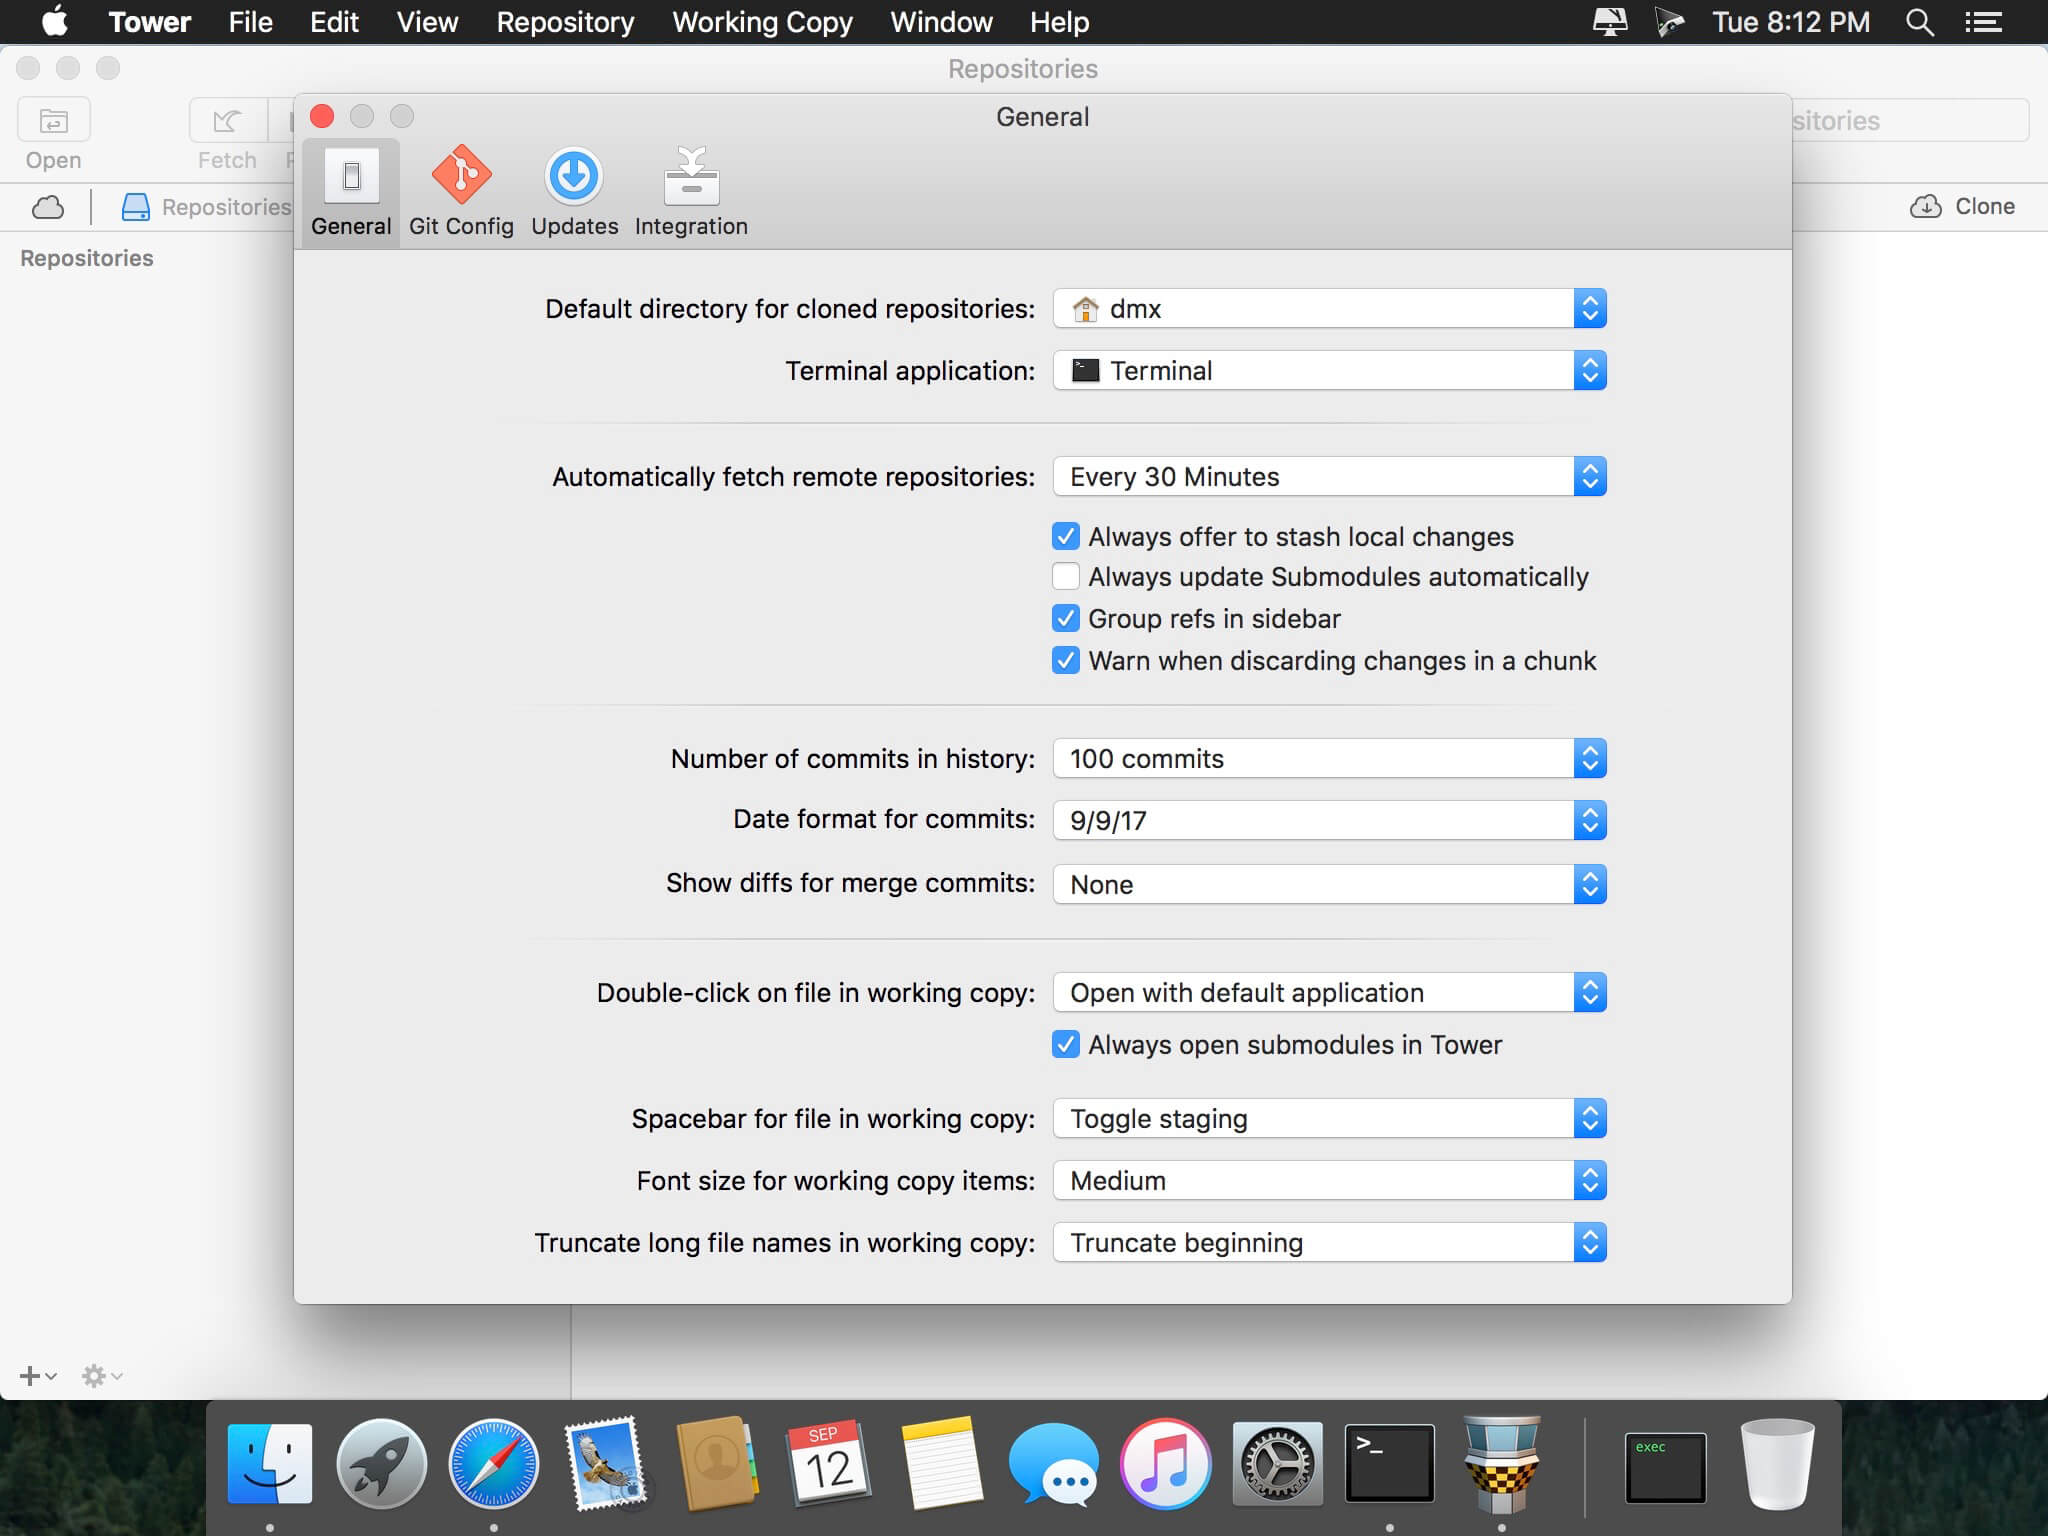2048x1536 pixels.
Task: Switch to the Integration tab
Action: tap(691, 192)
